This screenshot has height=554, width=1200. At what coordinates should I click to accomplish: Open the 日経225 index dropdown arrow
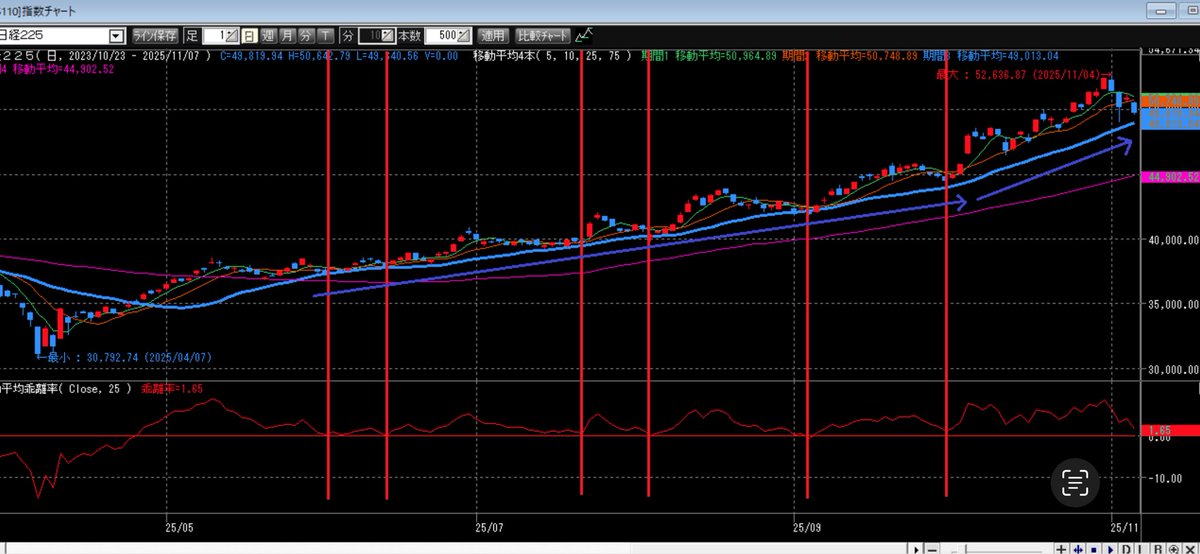tap(117, 36)
